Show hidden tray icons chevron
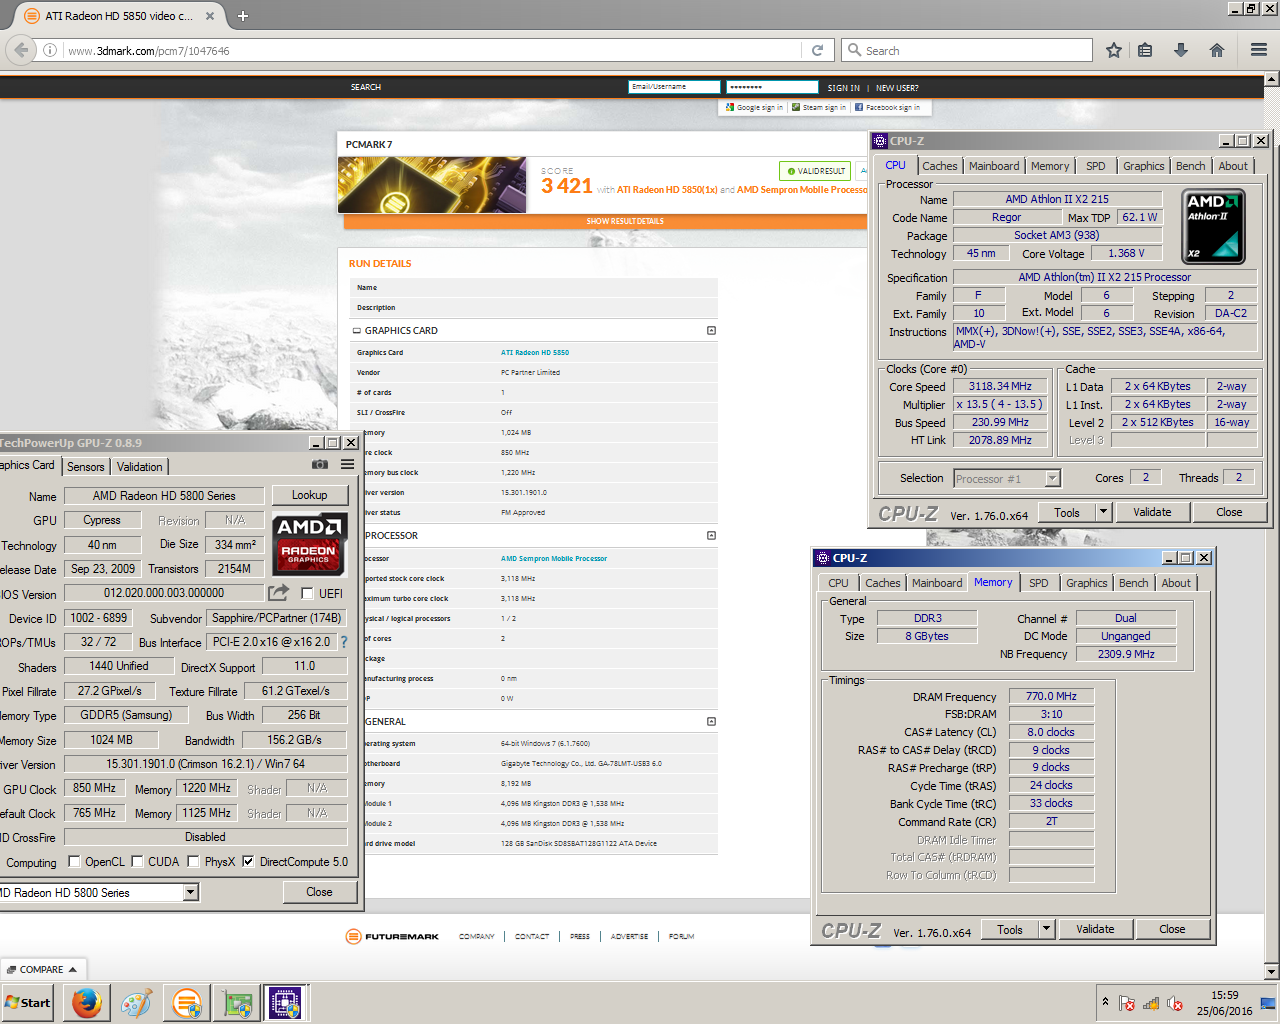Image resolution: width=1280 pixels, height=1024 pixels. point(1105,1001)
